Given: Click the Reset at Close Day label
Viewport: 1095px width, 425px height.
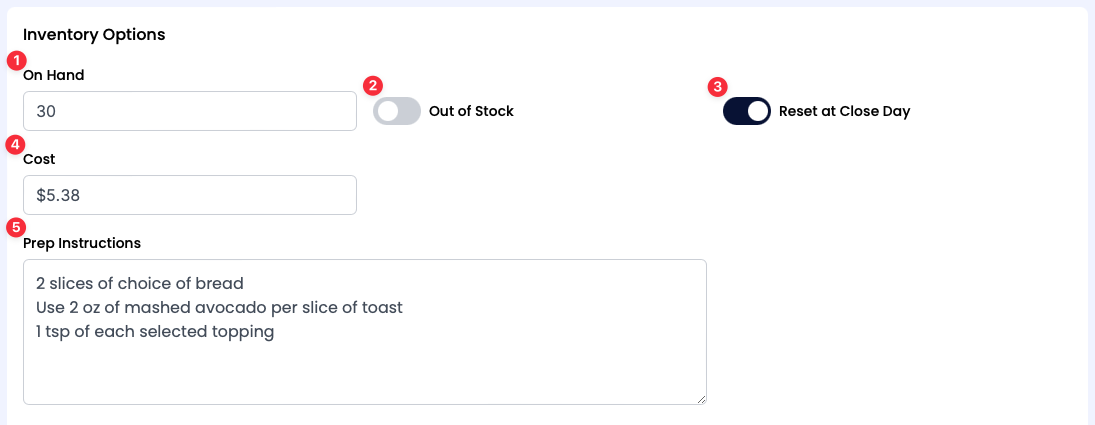Looking at the screenshot, I should click(844, 111).
